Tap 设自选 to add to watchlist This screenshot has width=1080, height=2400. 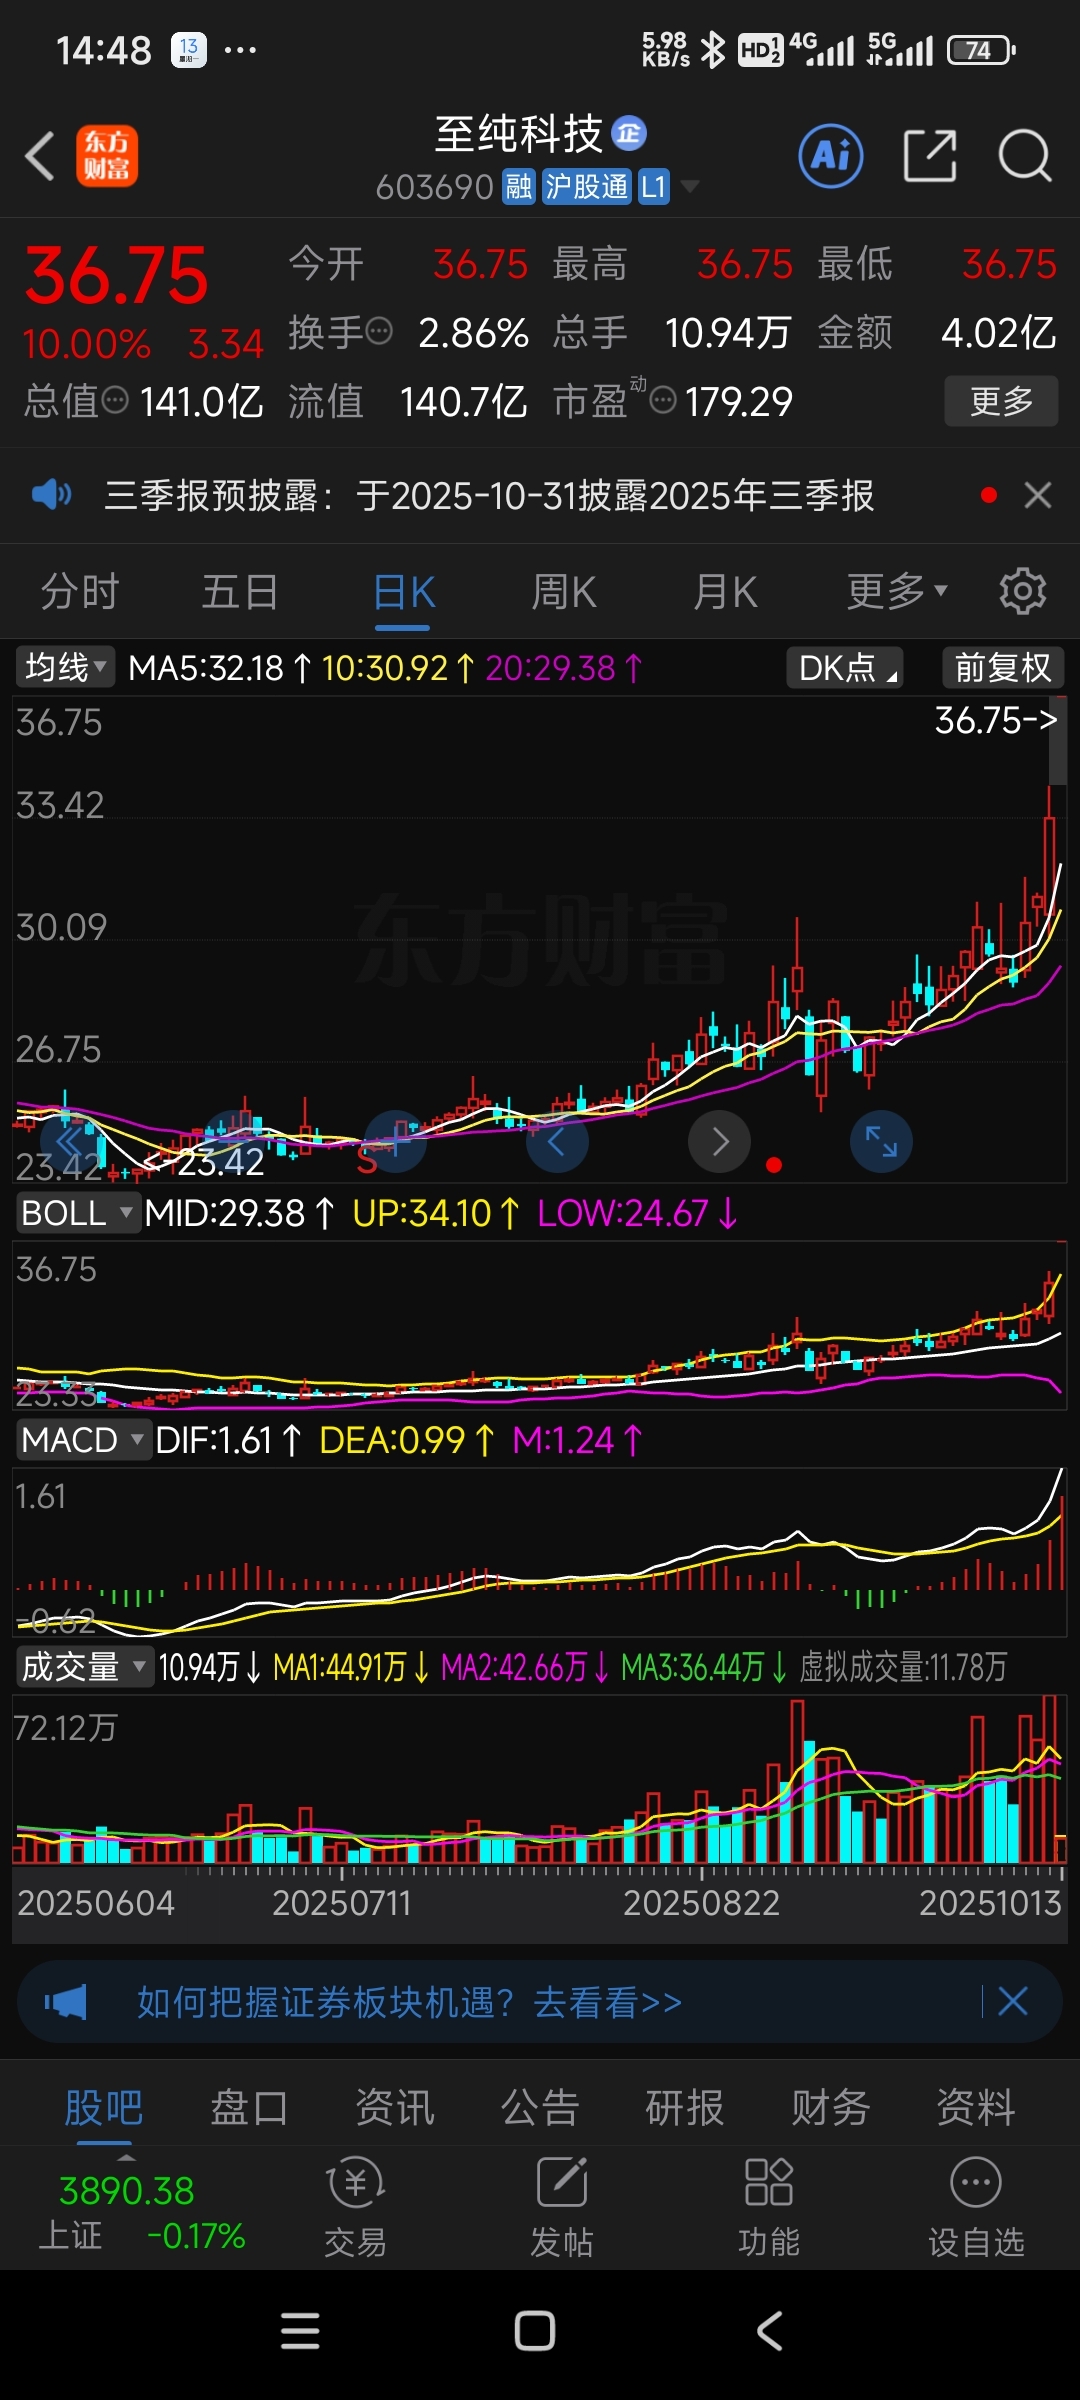tap(976, 2208)
